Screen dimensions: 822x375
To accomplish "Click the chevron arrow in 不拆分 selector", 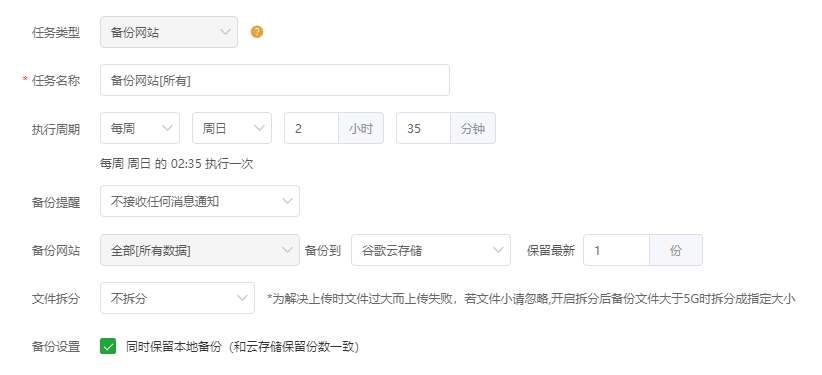I will [242, 298].
